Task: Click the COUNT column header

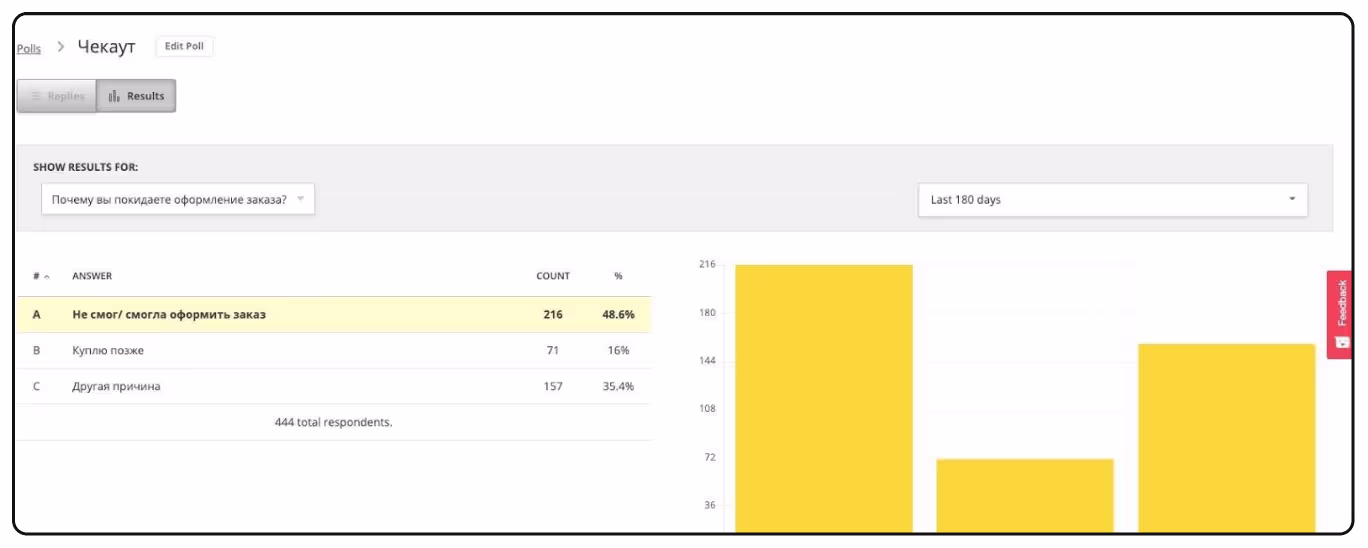Action: coord(553,276)
